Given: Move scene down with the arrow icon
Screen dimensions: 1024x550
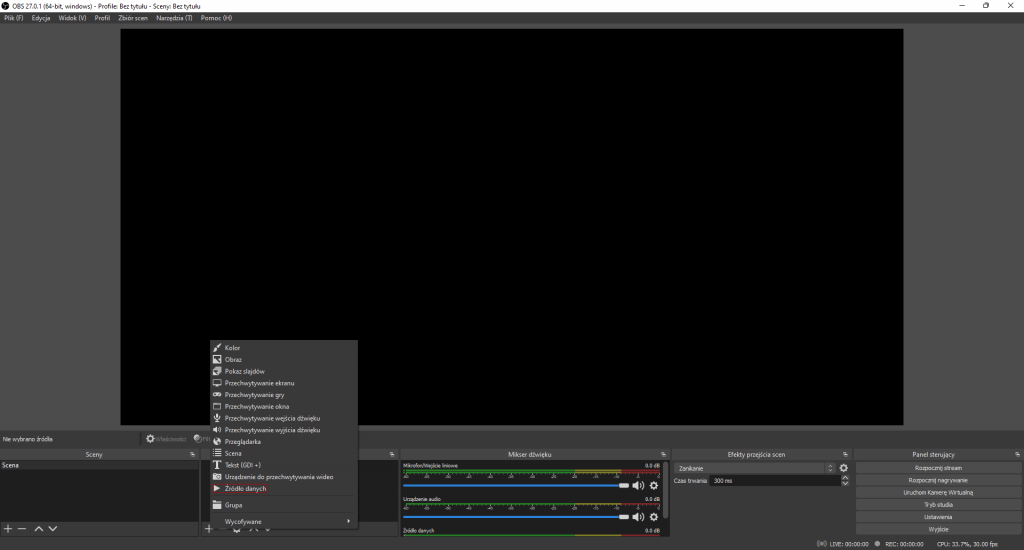Looking at the screenshot, I should [x=53, y=528].
